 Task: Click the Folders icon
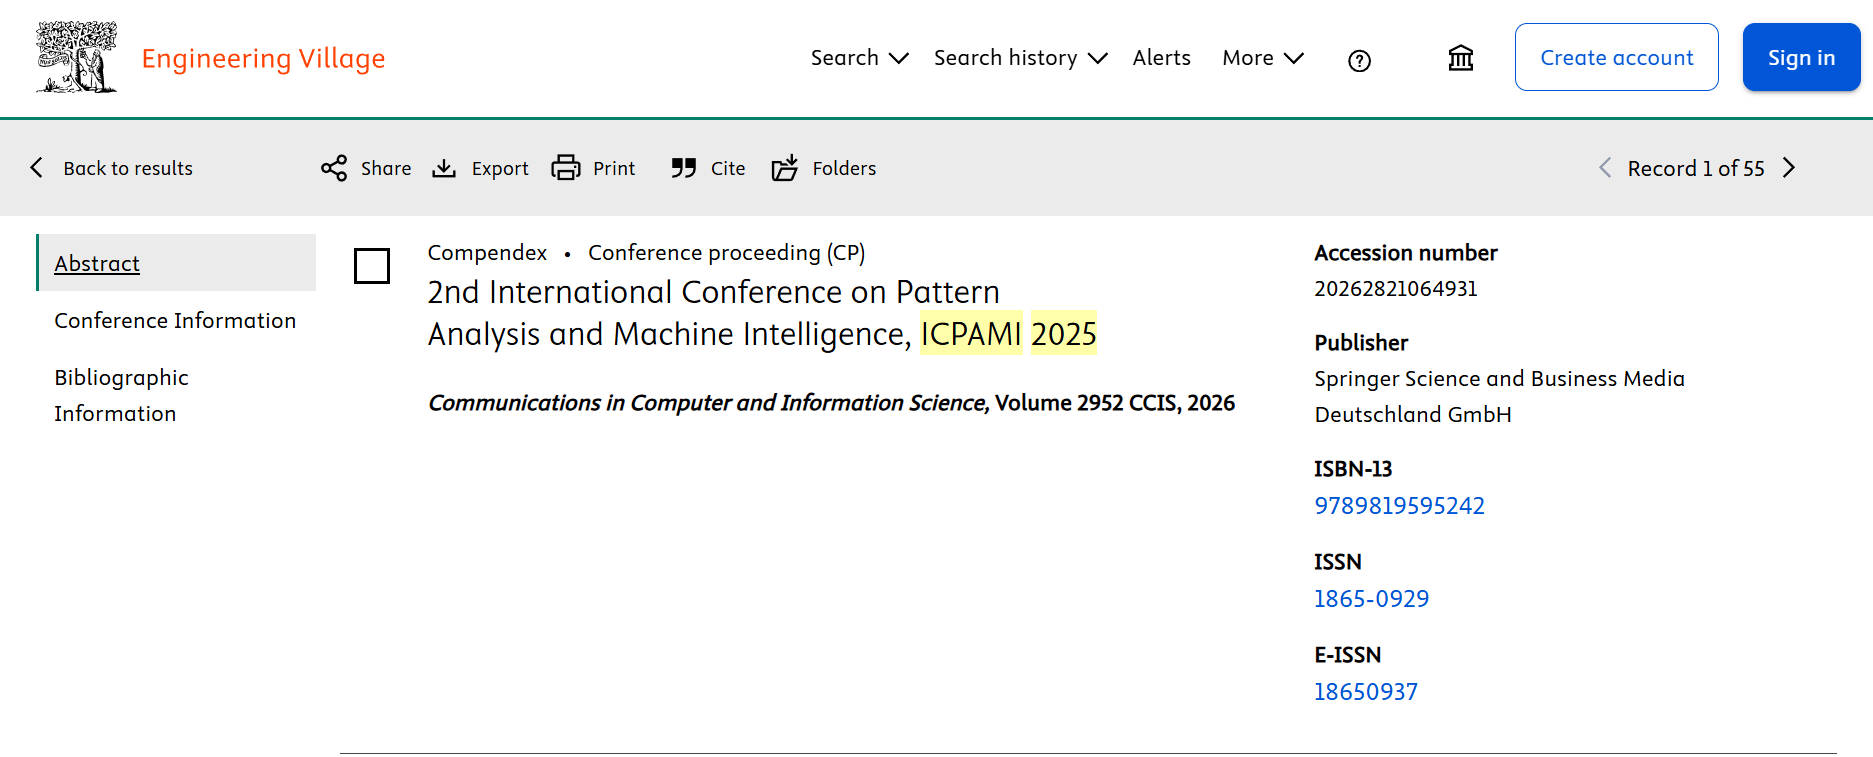785,168
